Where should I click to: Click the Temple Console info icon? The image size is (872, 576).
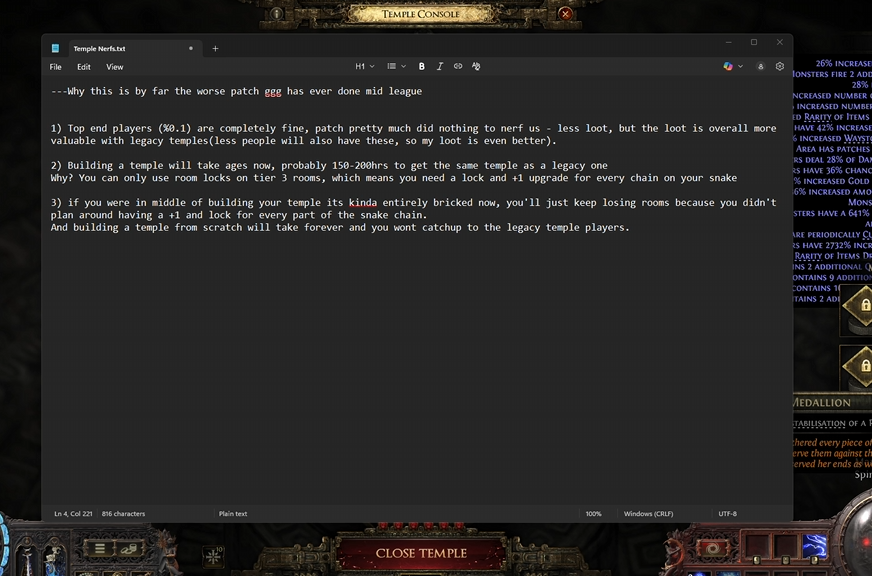pyautogui.click(x=276, y=13)
